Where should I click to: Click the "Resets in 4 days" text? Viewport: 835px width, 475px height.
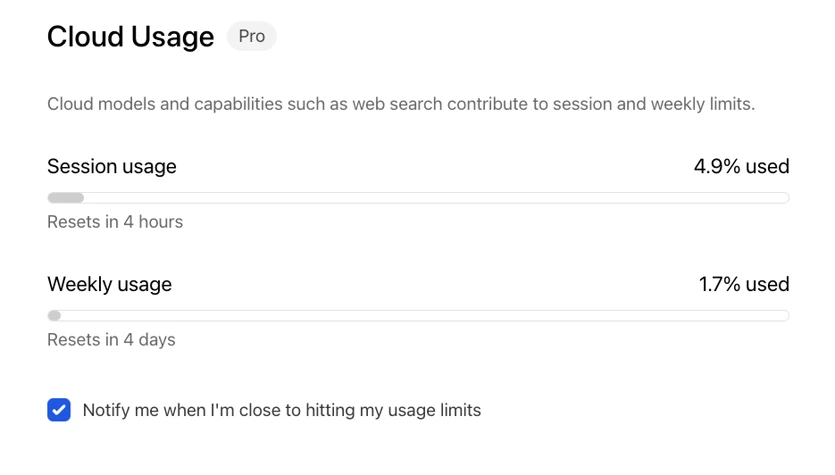click(111, 340)
